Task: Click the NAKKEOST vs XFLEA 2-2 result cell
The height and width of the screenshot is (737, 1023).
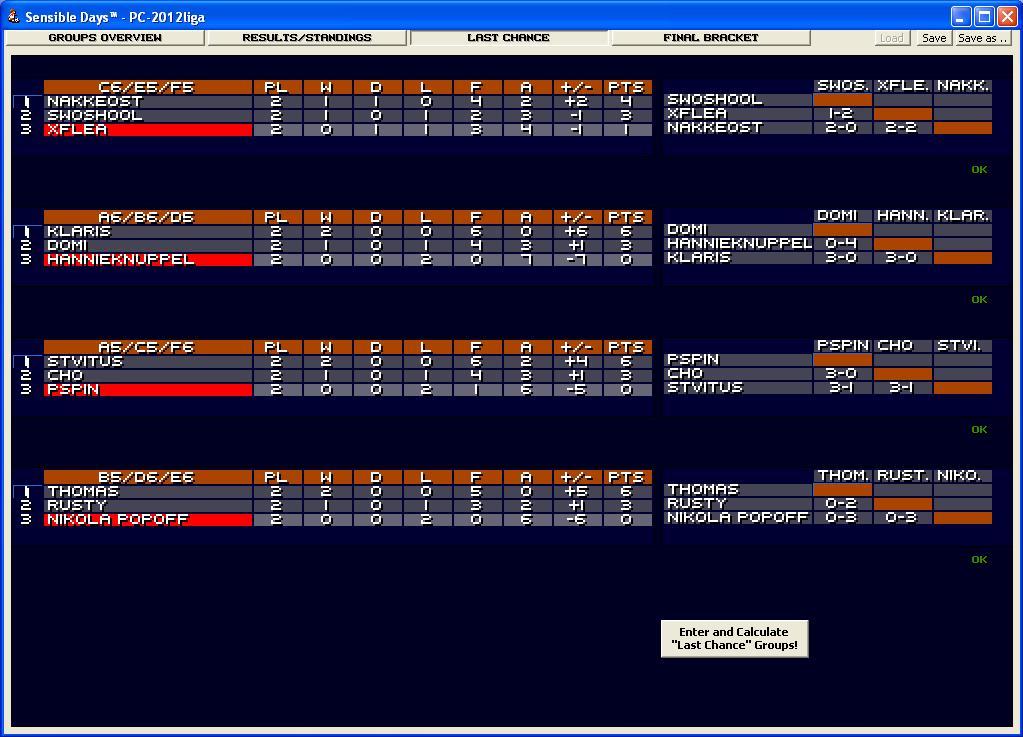Action: pos(902,128)
